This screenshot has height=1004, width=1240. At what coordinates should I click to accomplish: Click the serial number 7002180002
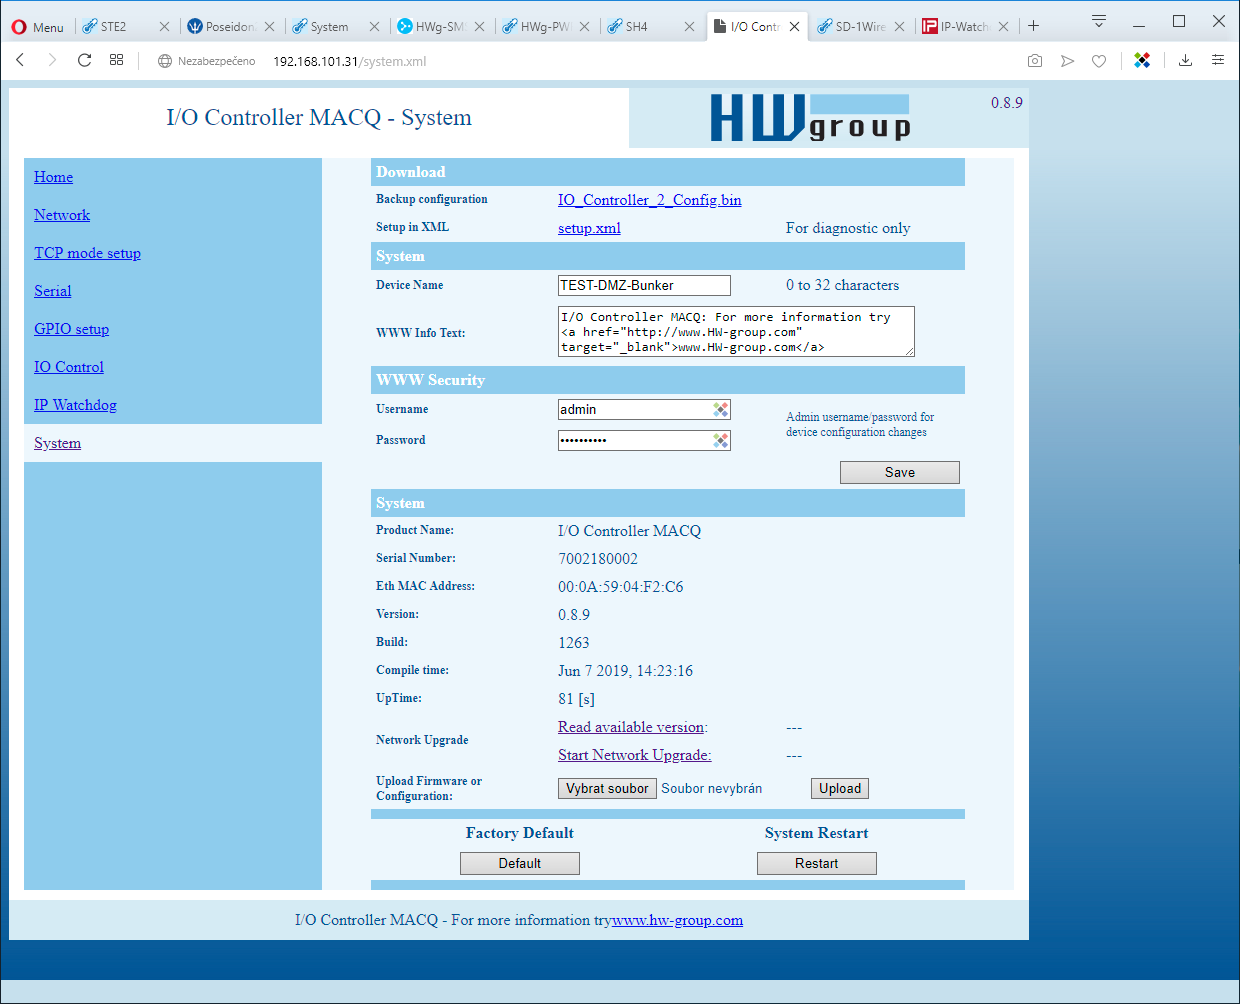tap(598, 559)
